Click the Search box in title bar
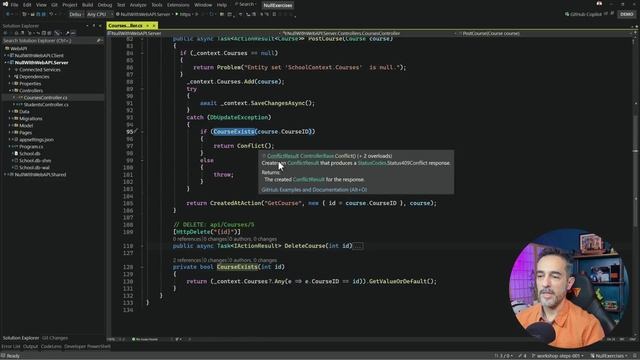This screenshot has height=360, width=640. (x=245, y=4)
